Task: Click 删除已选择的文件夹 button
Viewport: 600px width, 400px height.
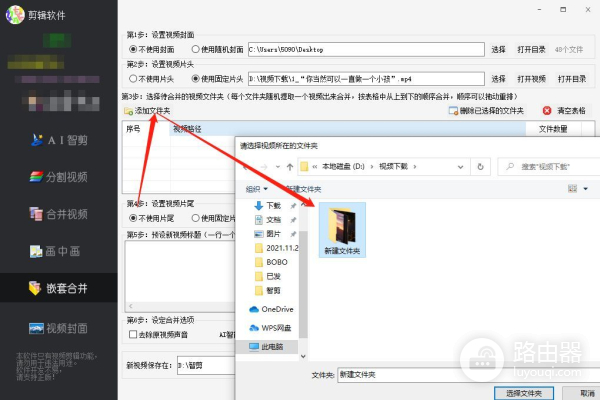Action: [x=486, y=111]
